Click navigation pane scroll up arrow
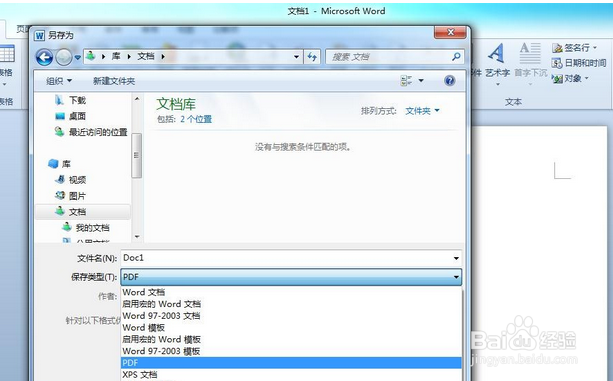This screenshot has height=381, width=613. [x=137, y=99]
